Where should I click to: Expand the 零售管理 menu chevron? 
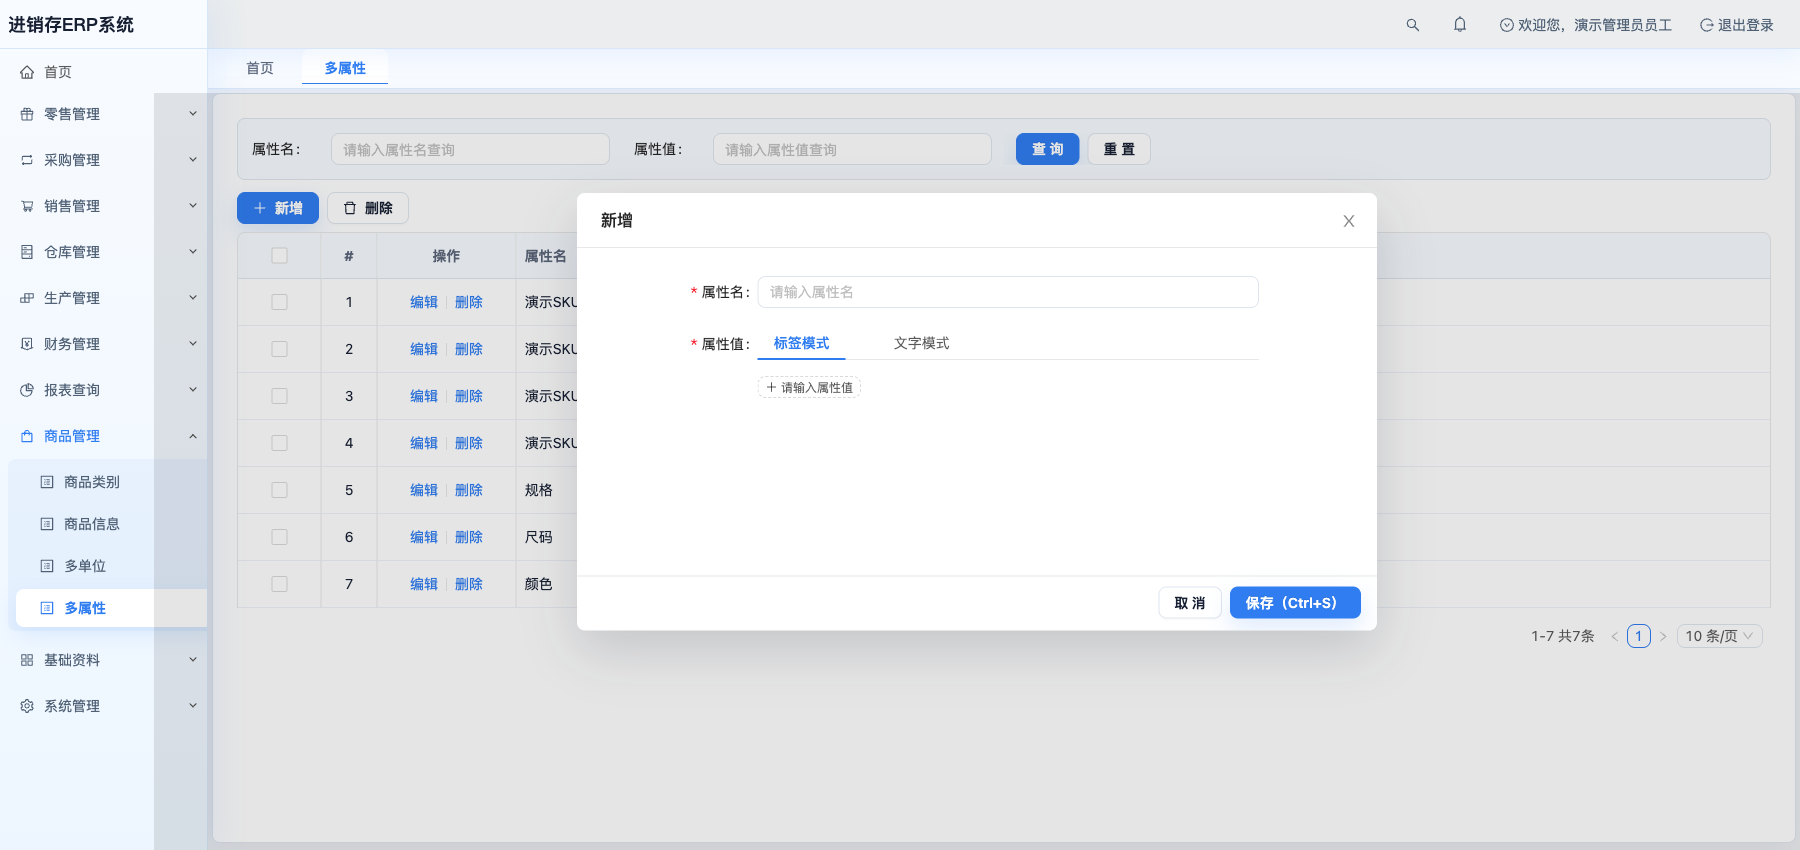tap(193, 114)
